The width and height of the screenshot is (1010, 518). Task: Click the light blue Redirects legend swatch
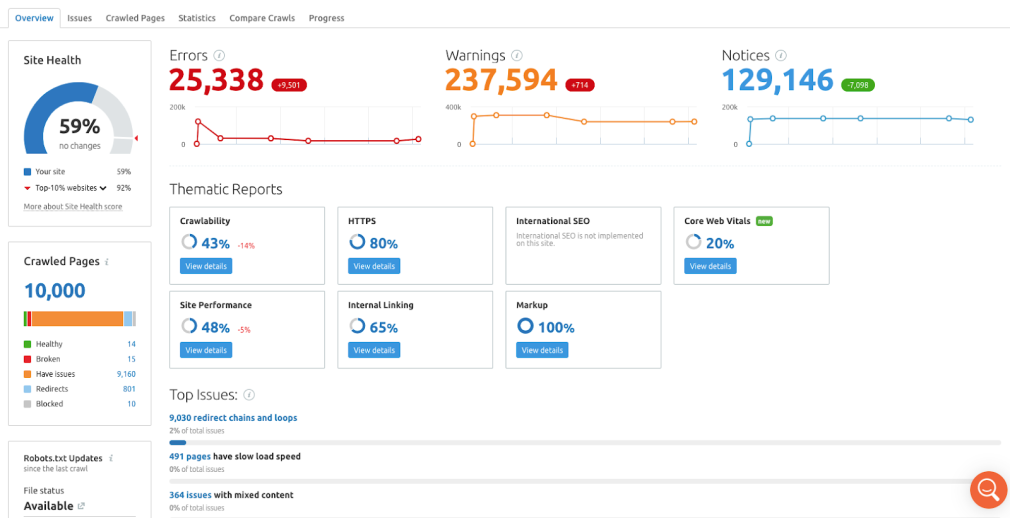coord(27,389)
